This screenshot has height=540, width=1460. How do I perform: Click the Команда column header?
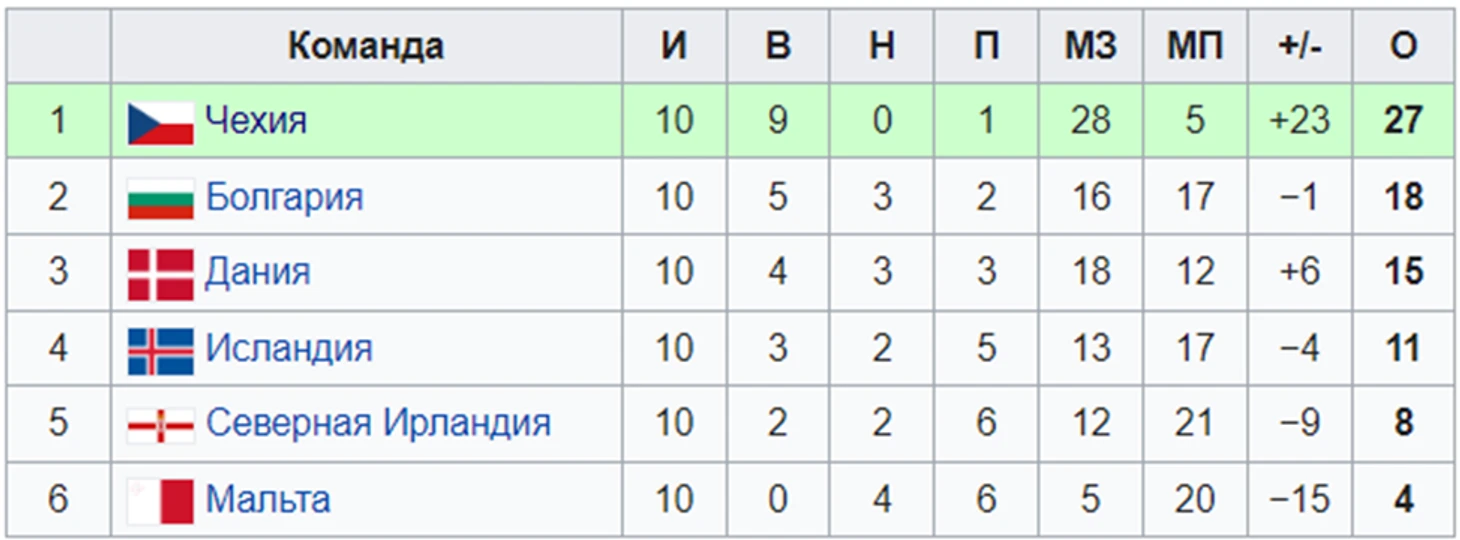click(x=367, y=46)
